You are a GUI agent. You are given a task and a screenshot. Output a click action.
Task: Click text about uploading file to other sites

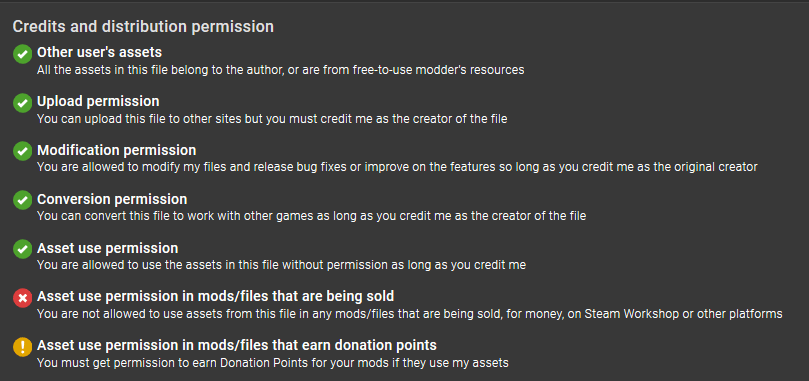click(272, 119)
